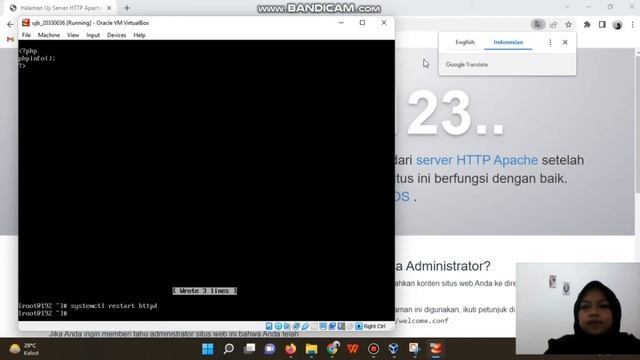This screenshot has height=360, width=640.
Task: Open the Teams chat taskbar icon
Action: (x=270, y=349)
